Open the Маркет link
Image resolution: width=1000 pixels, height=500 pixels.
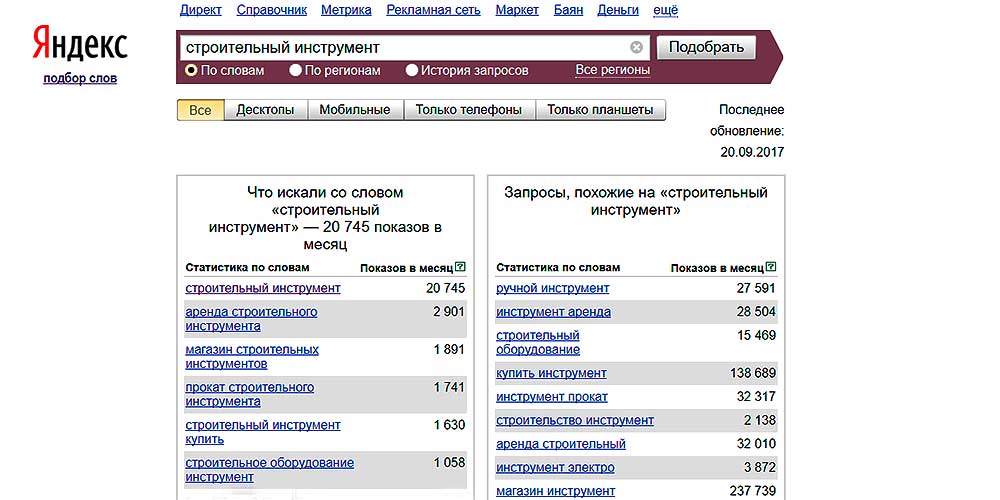pos(517,10)
